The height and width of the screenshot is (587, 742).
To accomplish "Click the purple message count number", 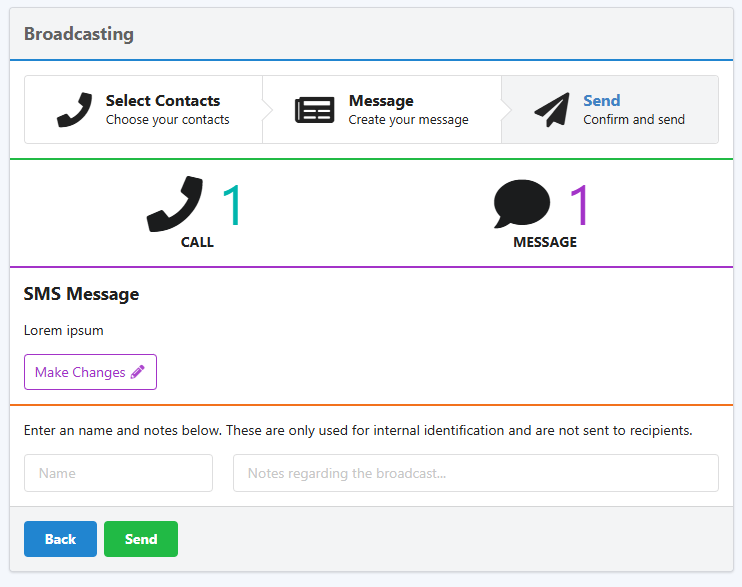I will (x=579, y=205).
